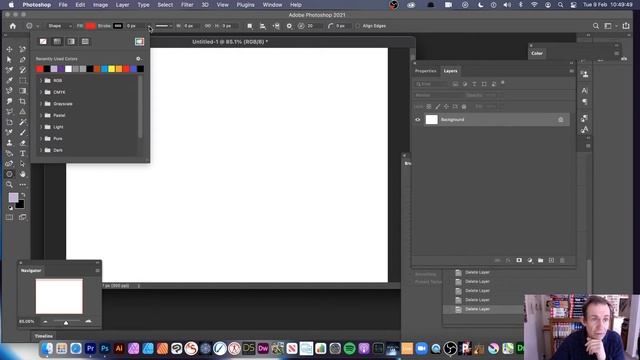Toggle Lock all in Layers panel

tap(464, 107)
